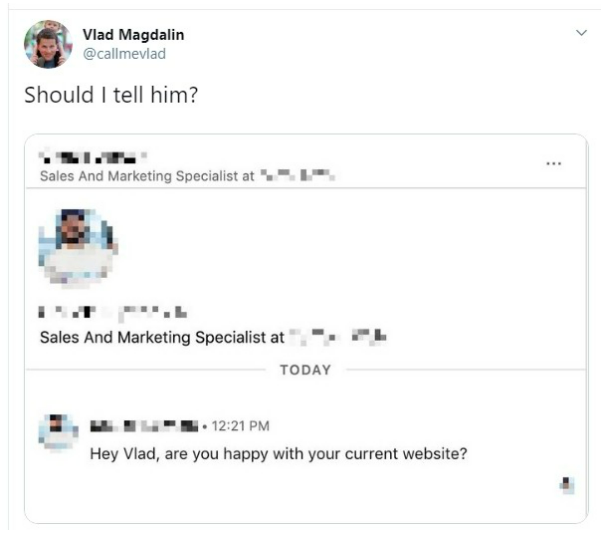Image resolution: width=603 pixels, height=537 pixels.
Task: Open the Vlad Magdalin display name link
Action: 133,35
